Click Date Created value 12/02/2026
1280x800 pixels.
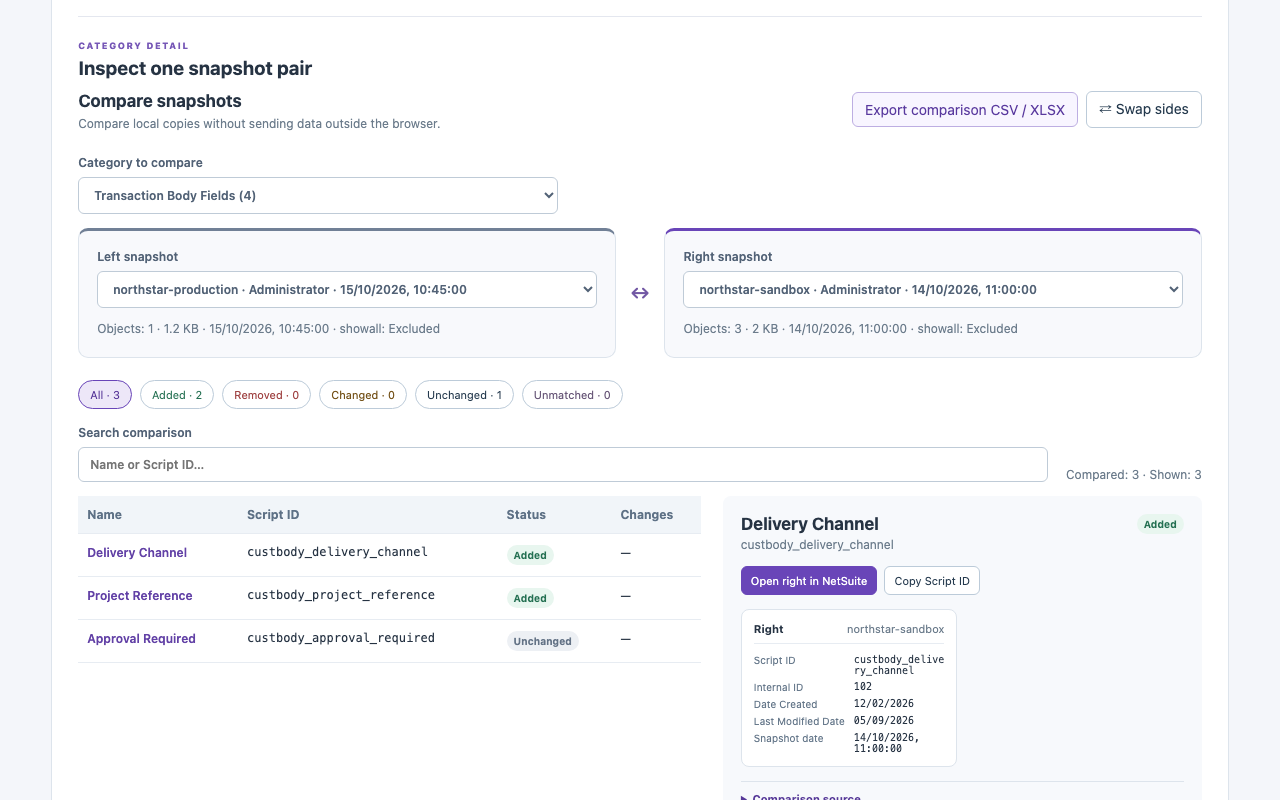click(x=884, y=704)
